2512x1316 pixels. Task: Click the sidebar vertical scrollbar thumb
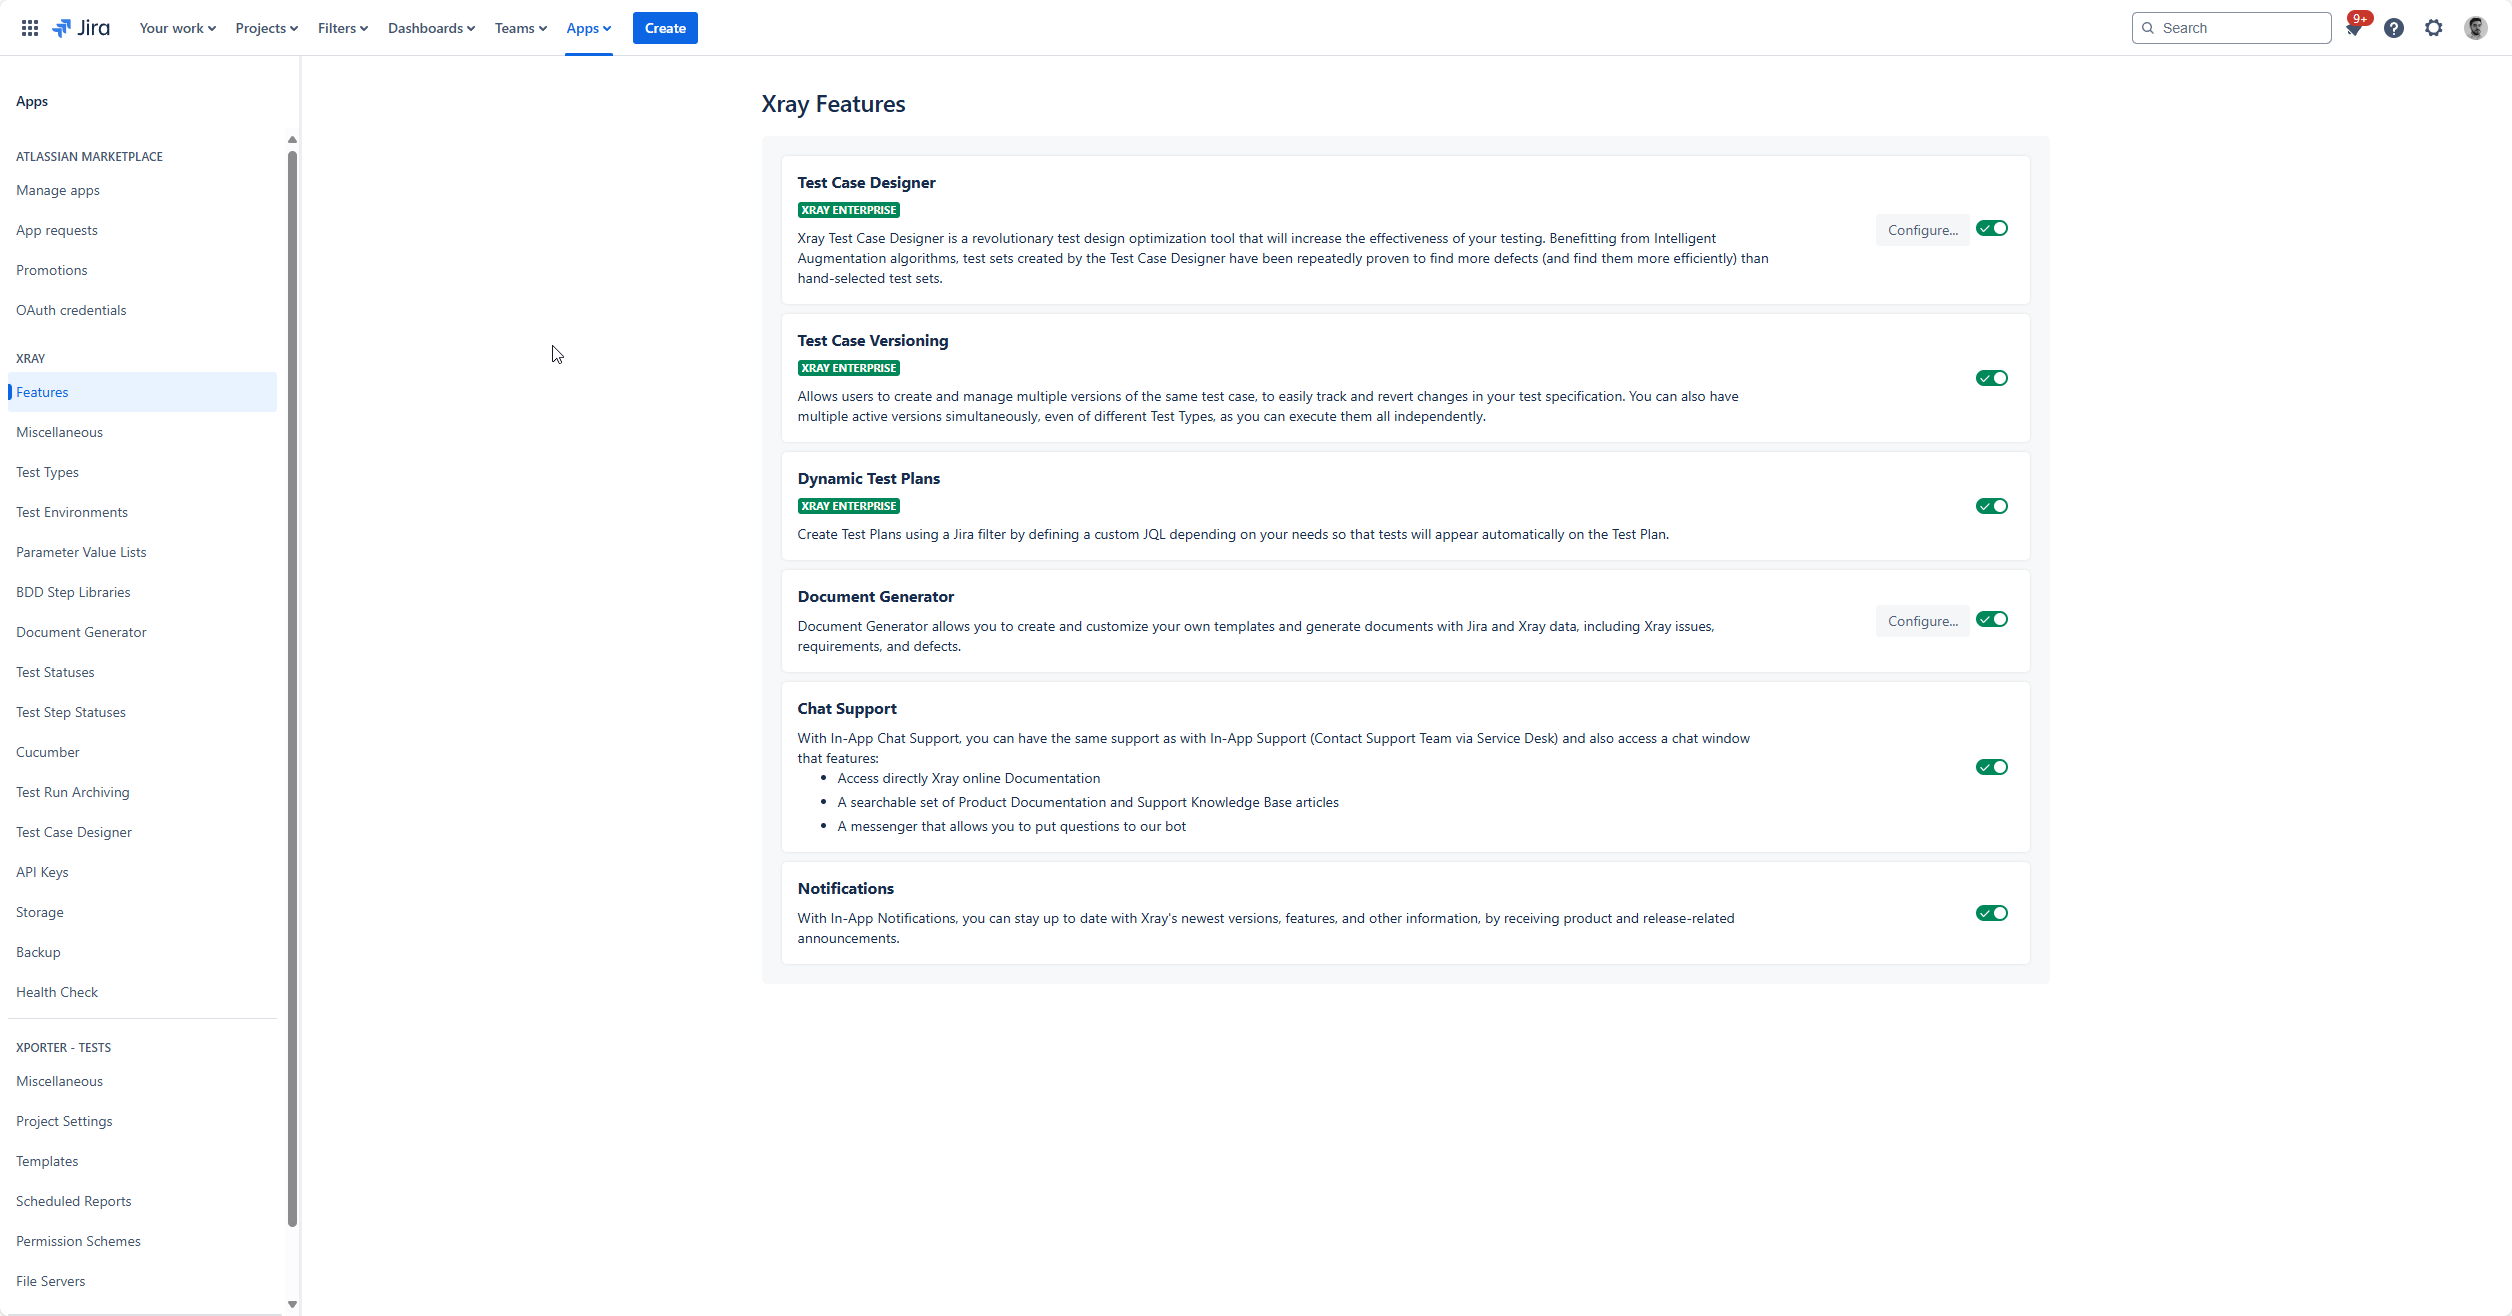point(292,688)
